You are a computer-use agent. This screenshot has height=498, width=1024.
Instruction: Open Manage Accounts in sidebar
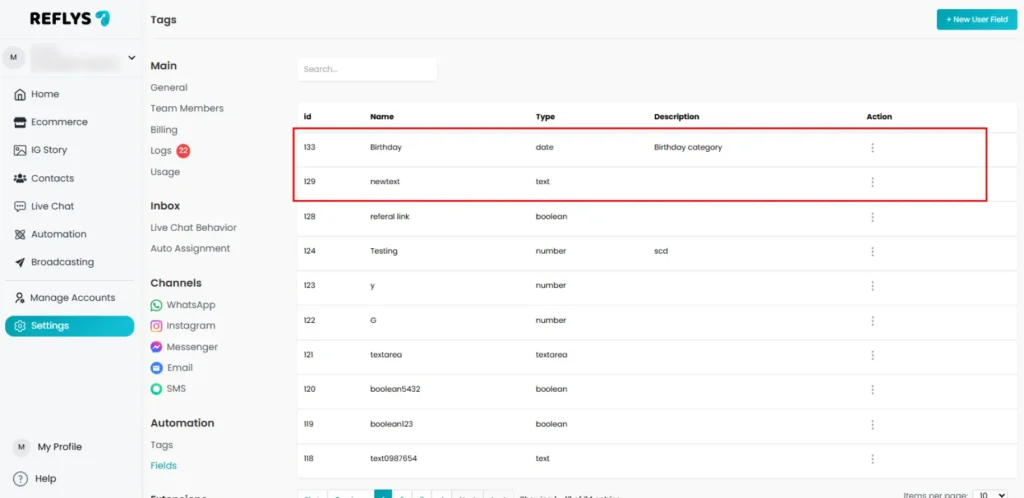72,298
